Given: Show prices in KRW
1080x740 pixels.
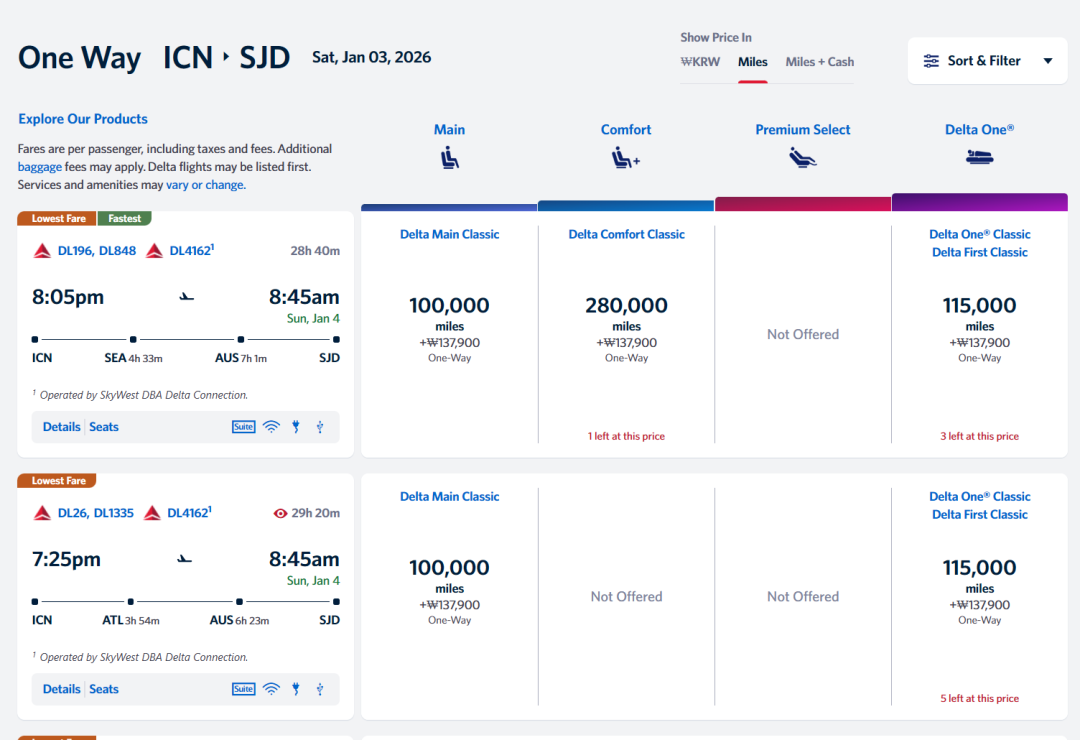Looking at the screenshot, I should tap(700, 62).
